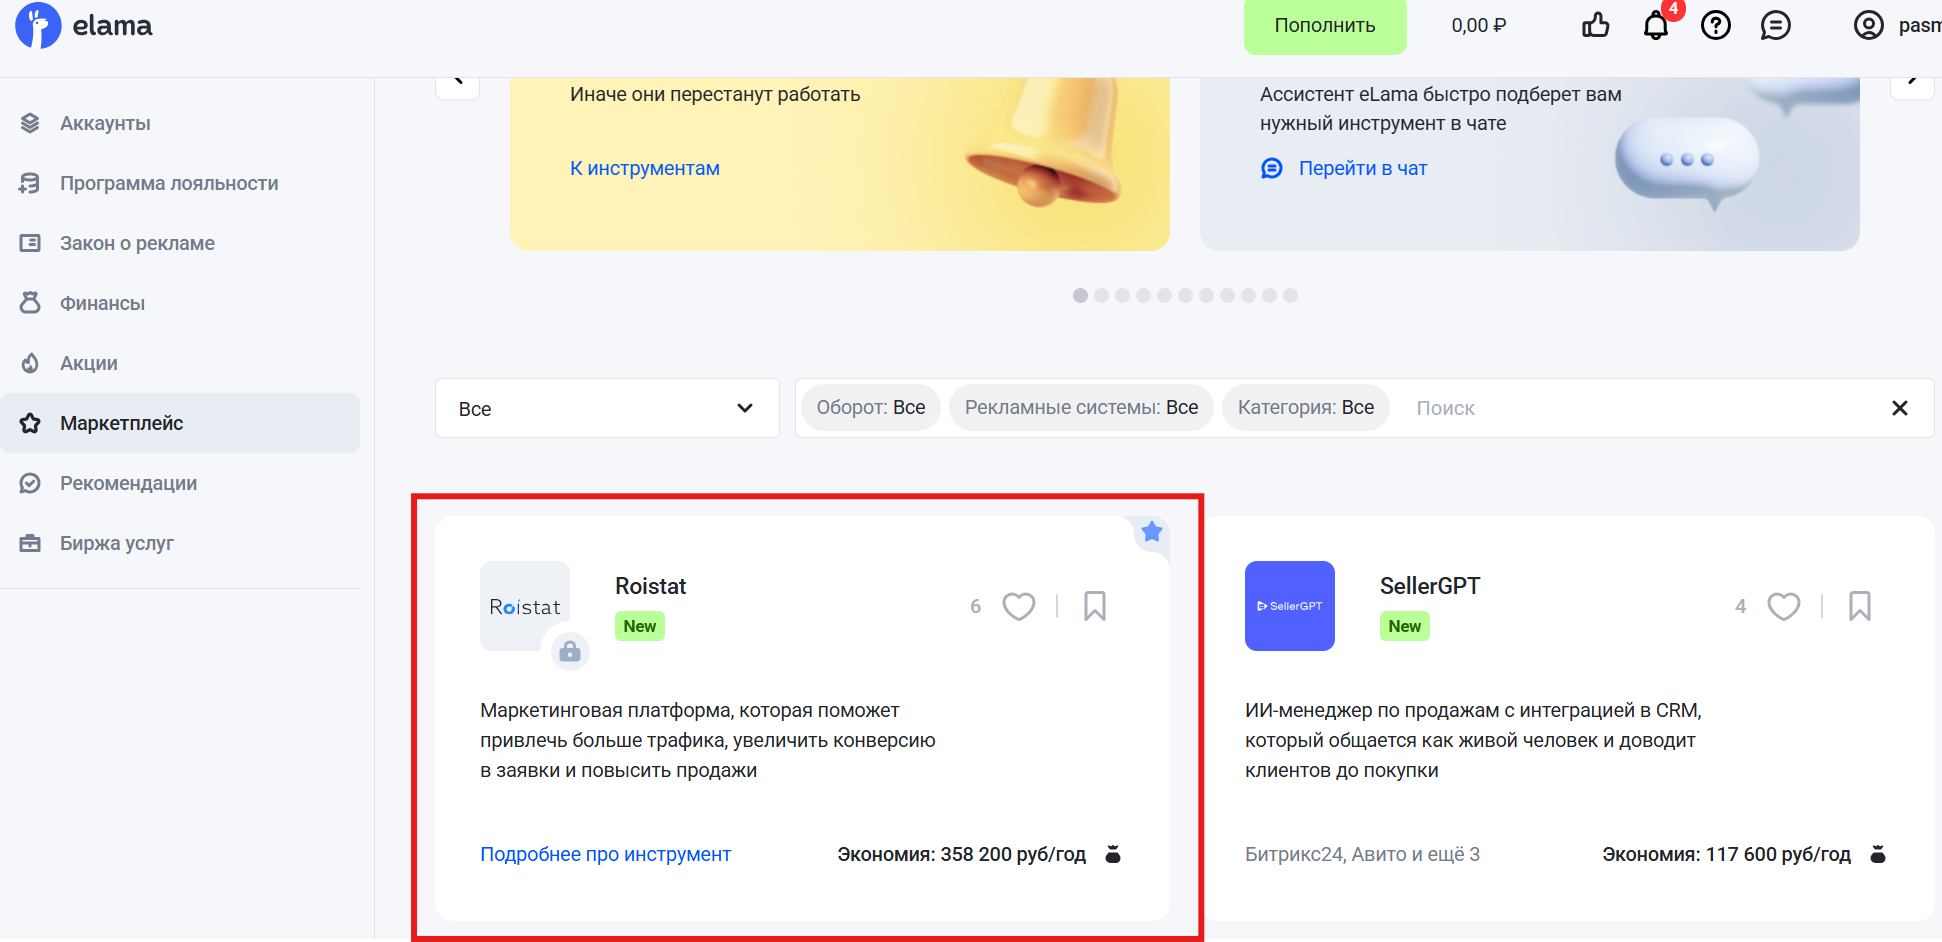Open Акции section in sidebar
The height and width of the screenshot is (942, 1942).
88,362
